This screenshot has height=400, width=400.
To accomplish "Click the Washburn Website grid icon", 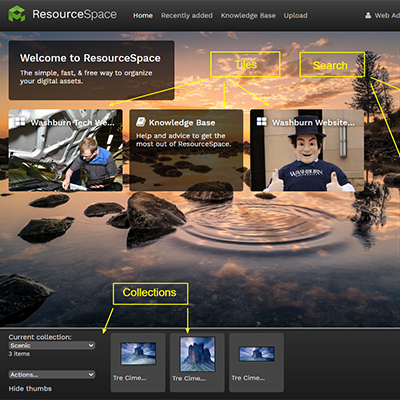I will coord(261,121).
